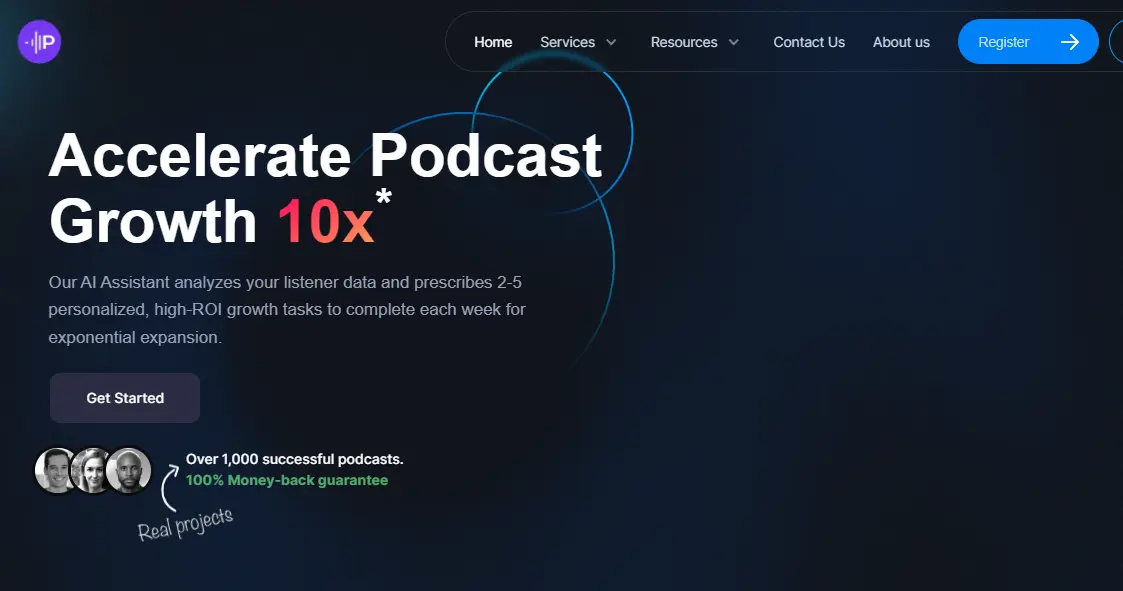Open the Services dropdown menu

click(x=567, y=42)
